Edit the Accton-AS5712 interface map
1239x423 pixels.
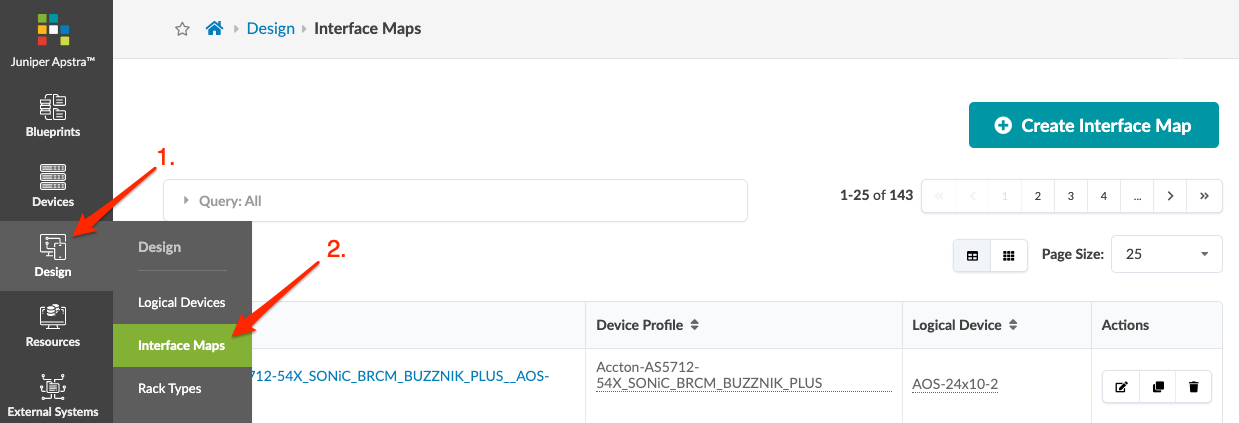1121,387
